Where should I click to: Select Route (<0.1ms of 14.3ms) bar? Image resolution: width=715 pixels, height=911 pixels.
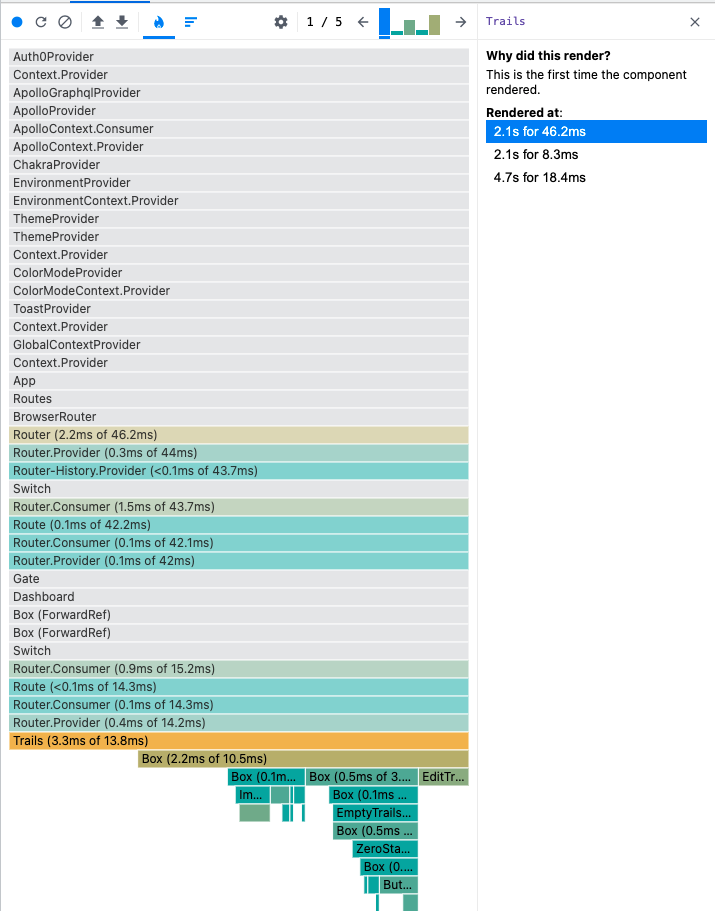(239, 687)
